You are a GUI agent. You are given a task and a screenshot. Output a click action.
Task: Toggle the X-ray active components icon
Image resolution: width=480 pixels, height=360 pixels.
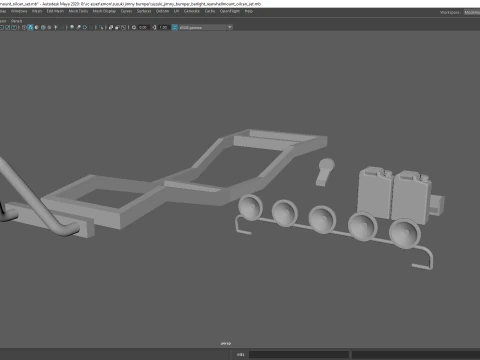[x=117, y=27]
